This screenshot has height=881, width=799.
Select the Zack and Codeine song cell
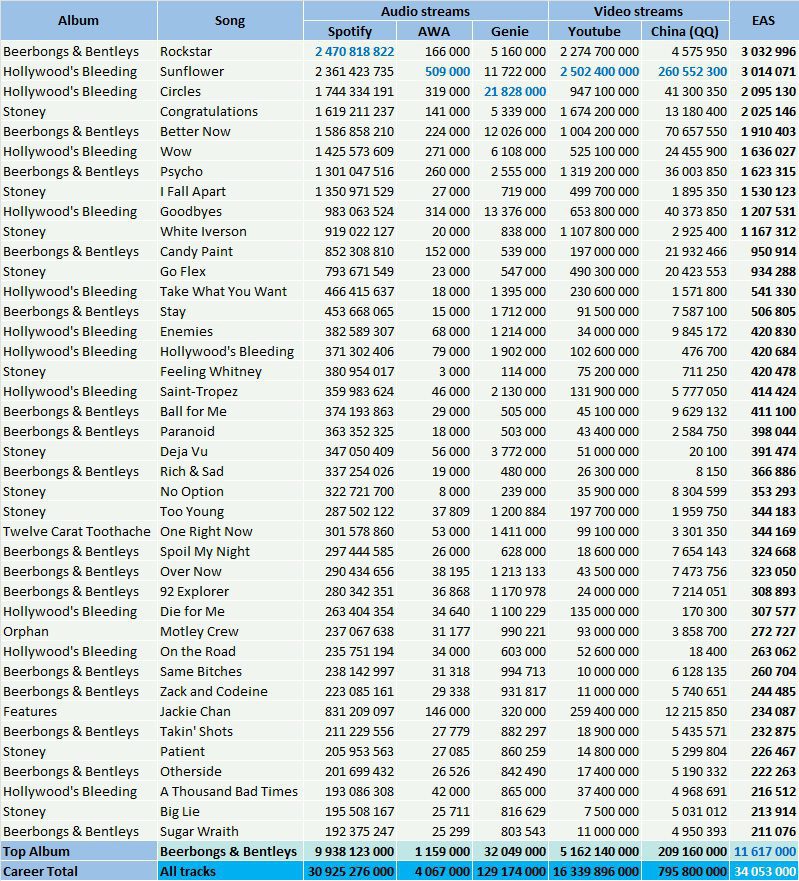[x=230, y=692]
